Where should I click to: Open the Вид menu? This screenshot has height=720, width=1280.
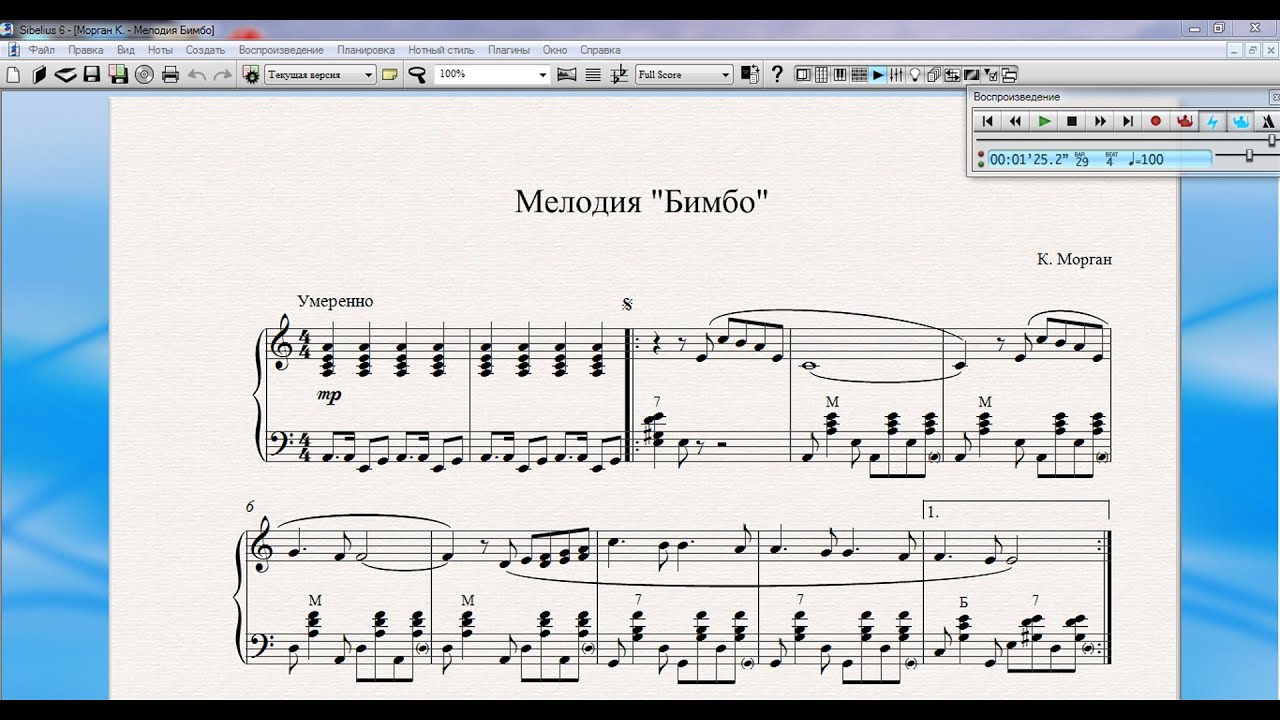126,49
